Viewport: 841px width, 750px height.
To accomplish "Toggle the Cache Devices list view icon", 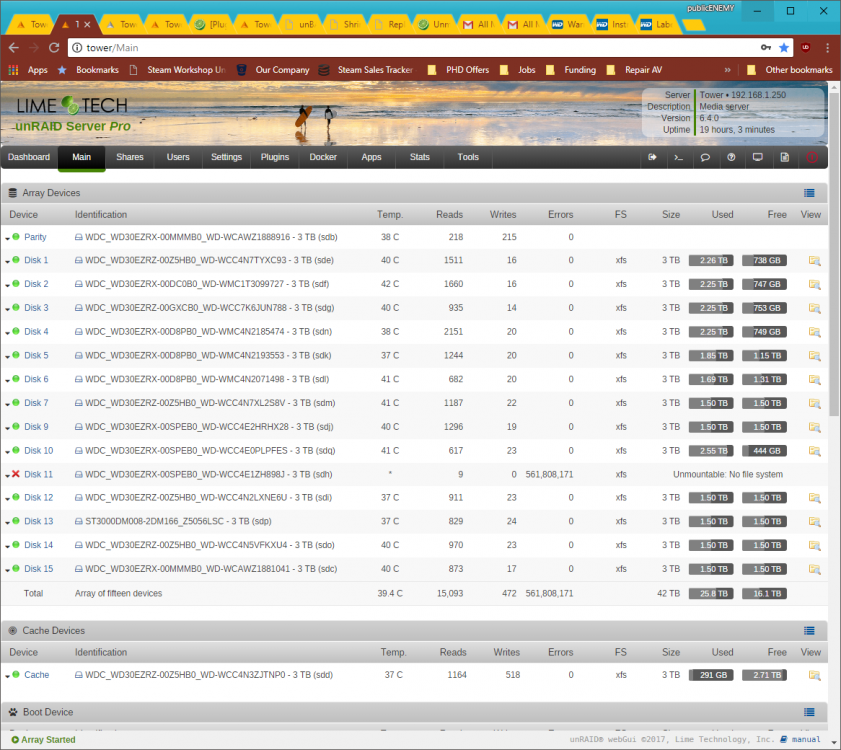I will [809, 631].
